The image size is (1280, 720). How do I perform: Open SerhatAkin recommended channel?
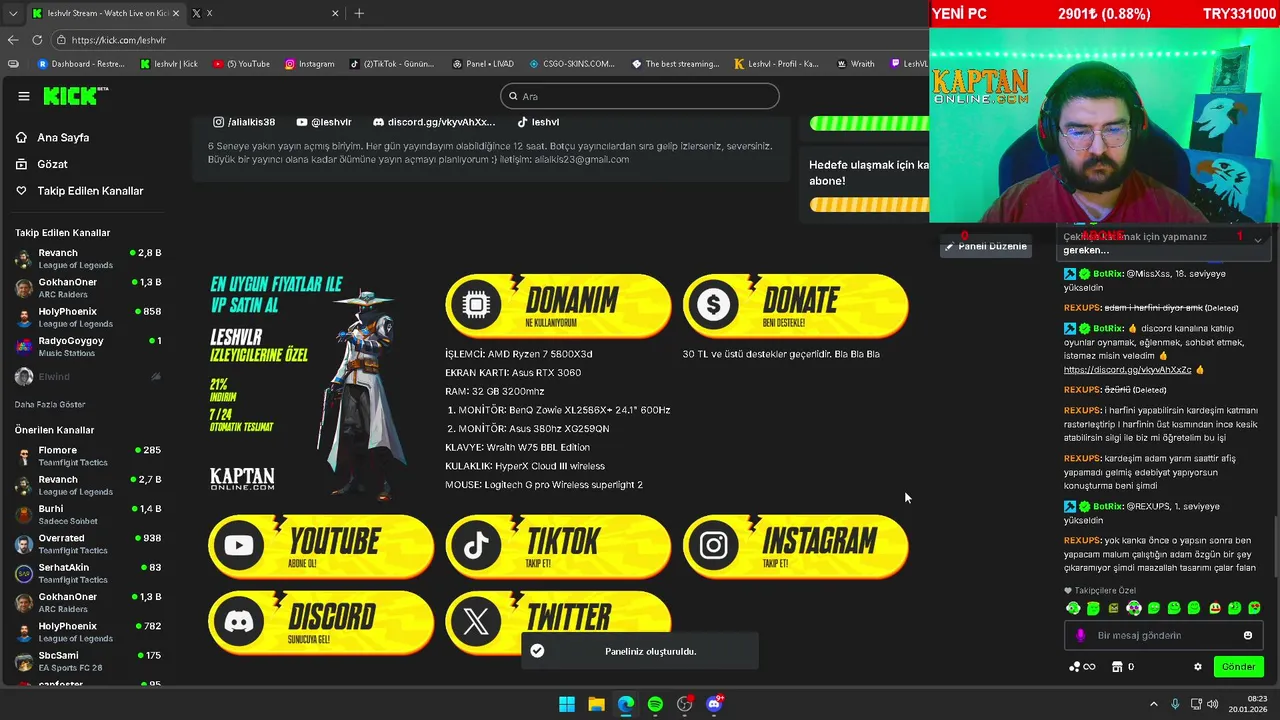[x=88, y=573]
